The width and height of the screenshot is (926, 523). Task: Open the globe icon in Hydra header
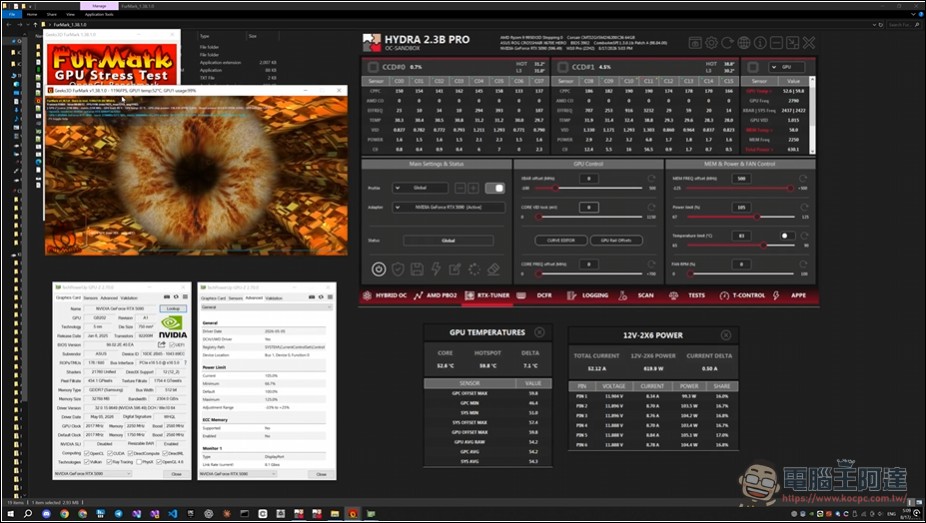[x=744, y=43]
